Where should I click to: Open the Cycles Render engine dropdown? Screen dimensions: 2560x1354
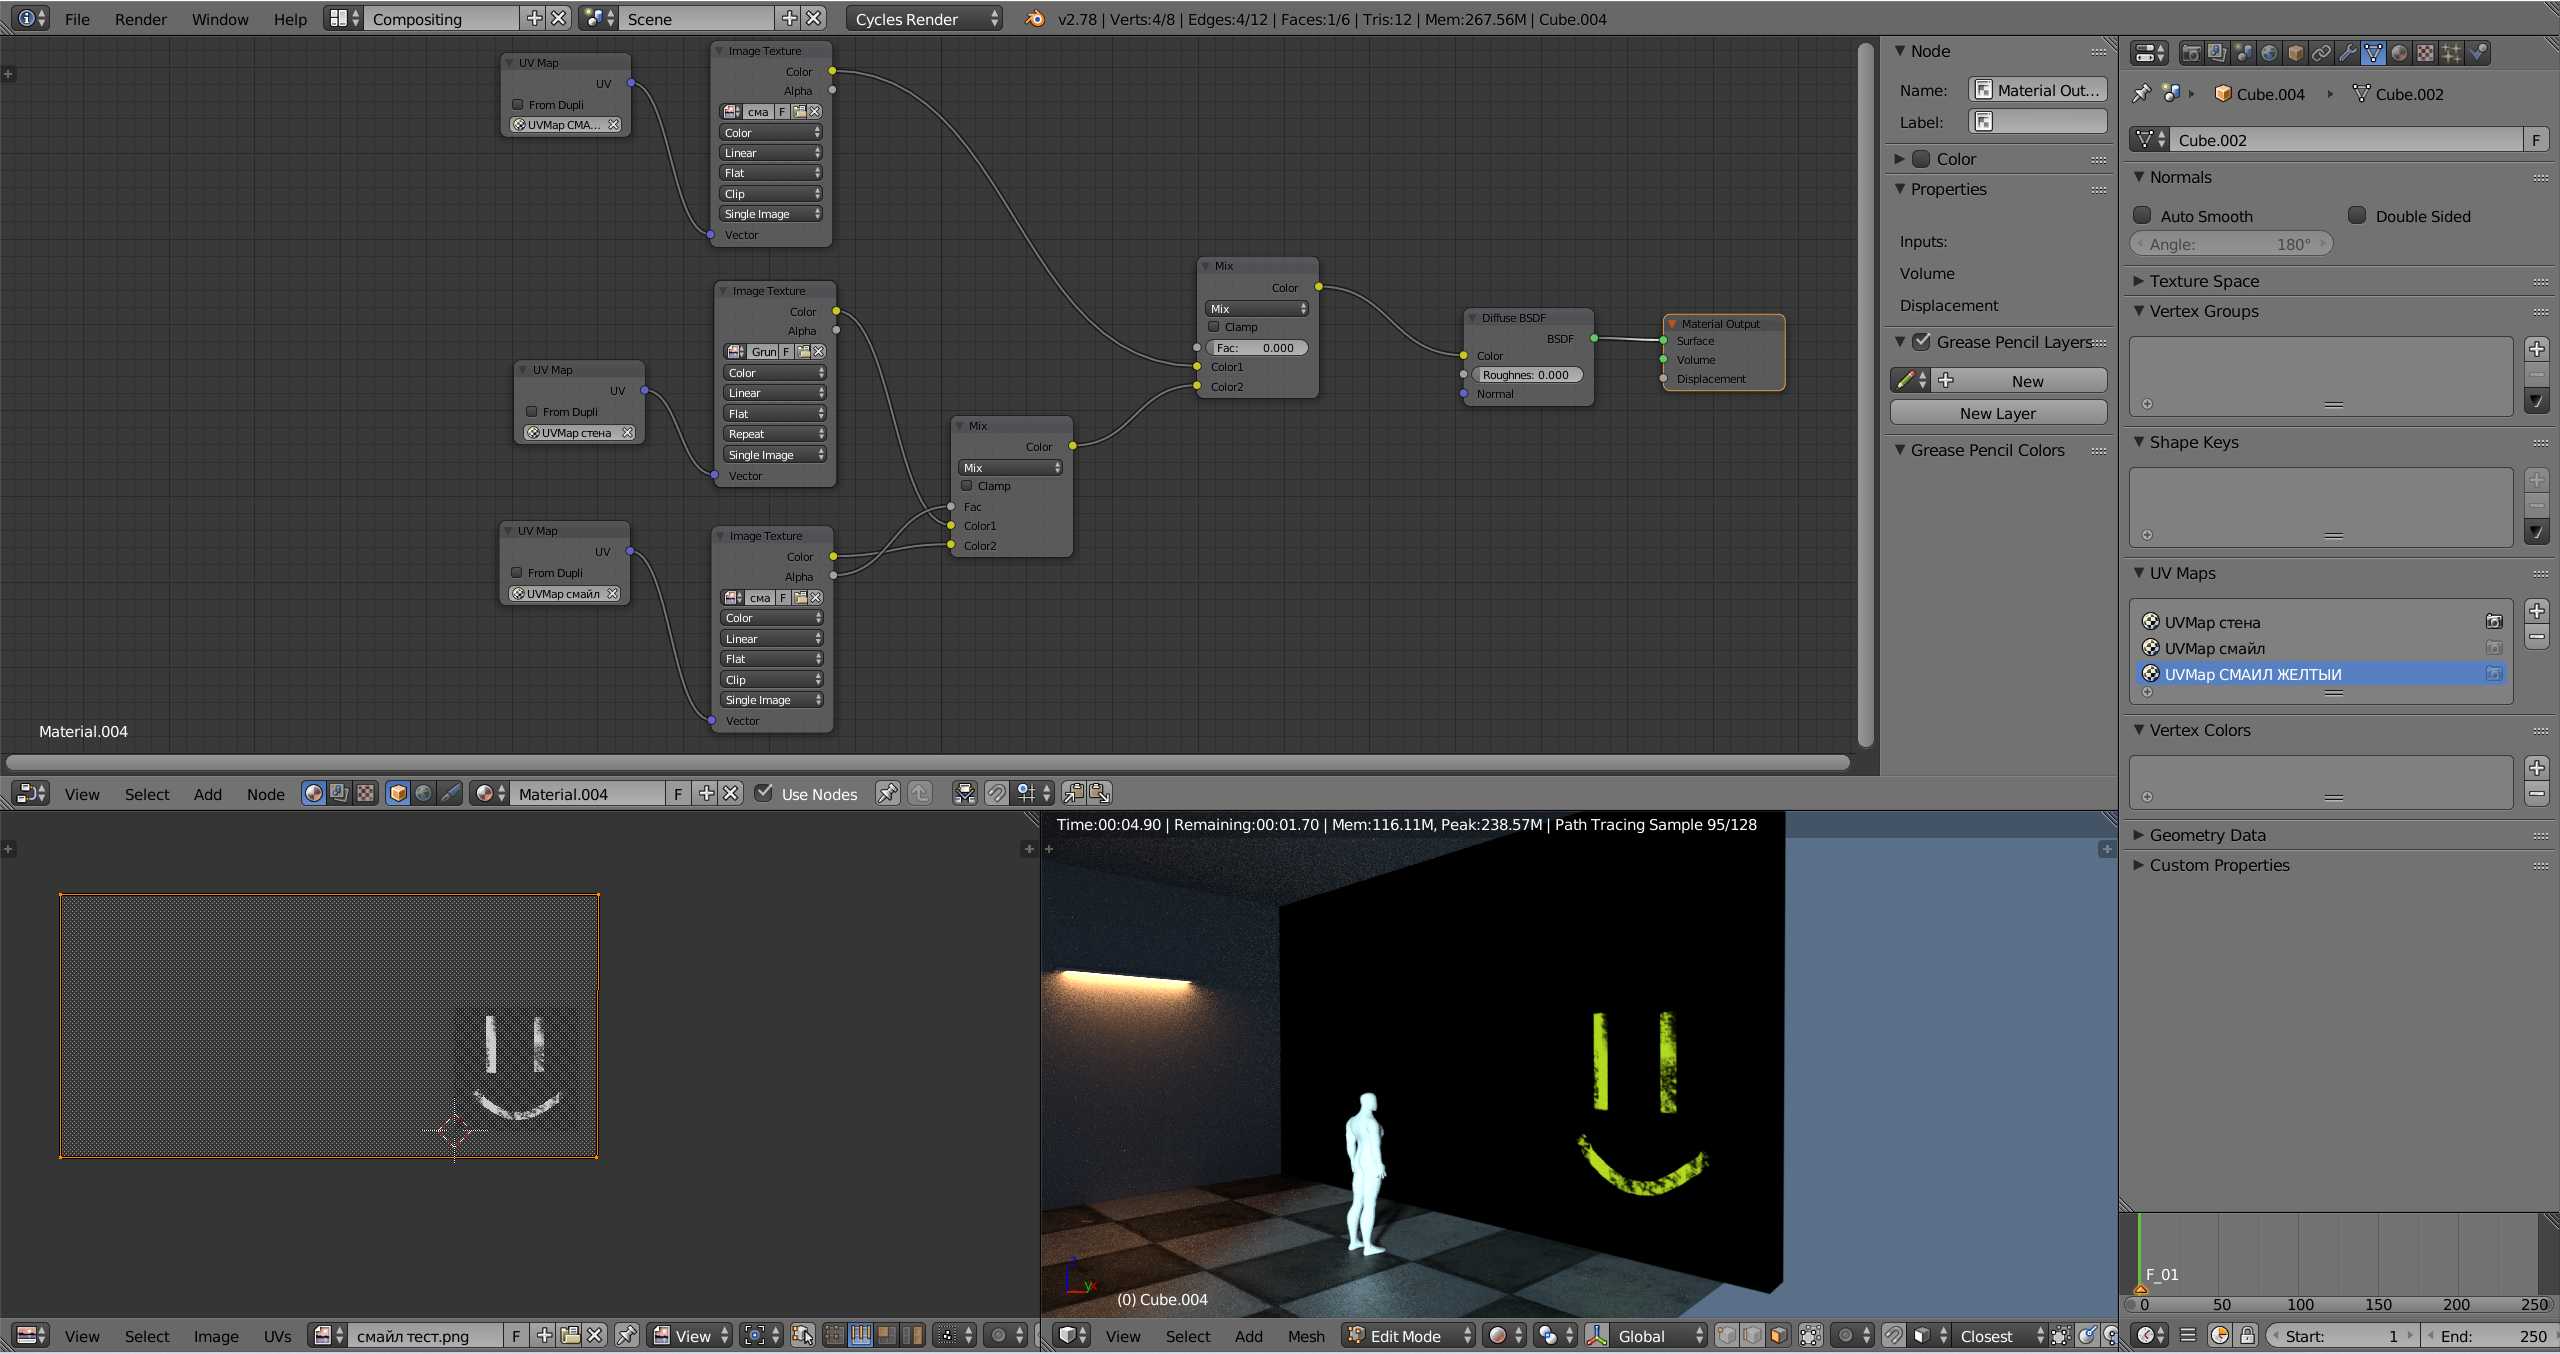(923, 19)
